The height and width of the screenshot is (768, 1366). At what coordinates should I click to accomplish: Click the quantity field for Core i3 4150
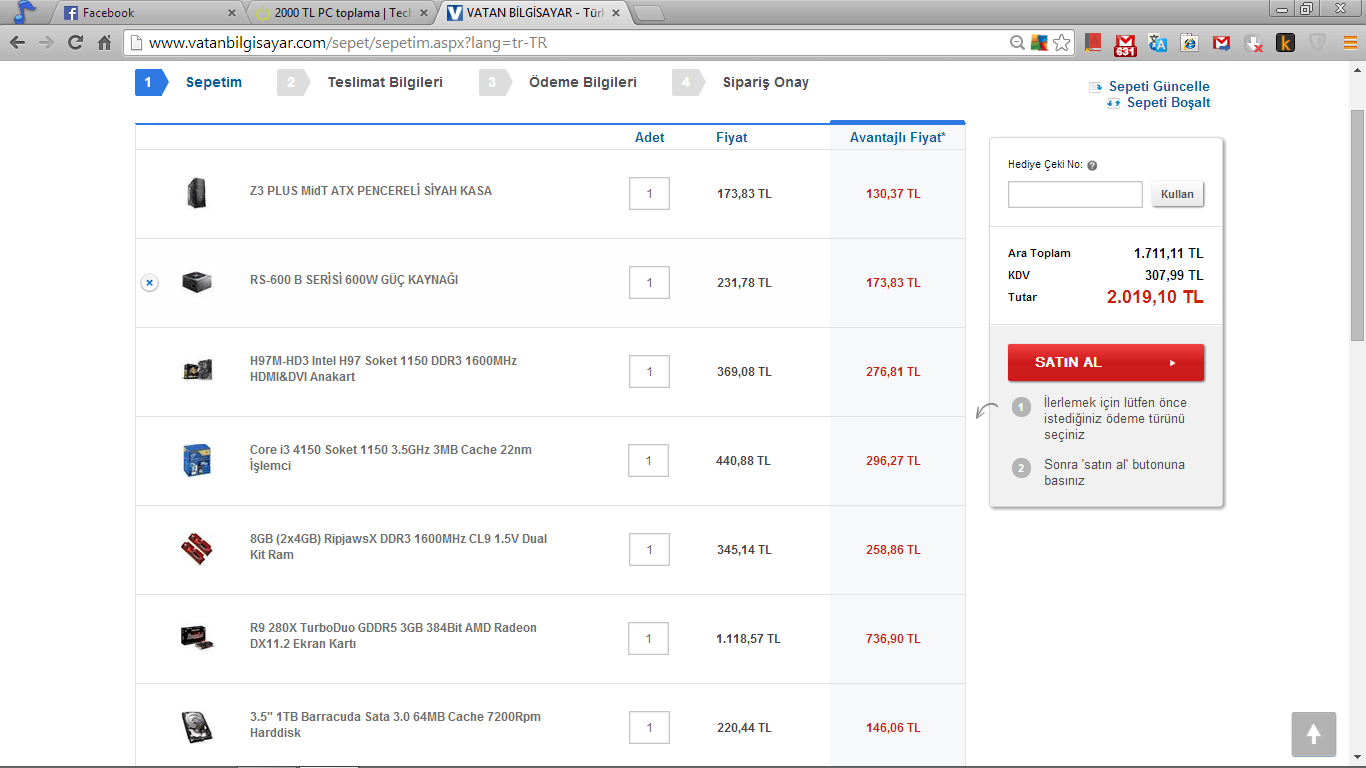(x=649, y=460)
